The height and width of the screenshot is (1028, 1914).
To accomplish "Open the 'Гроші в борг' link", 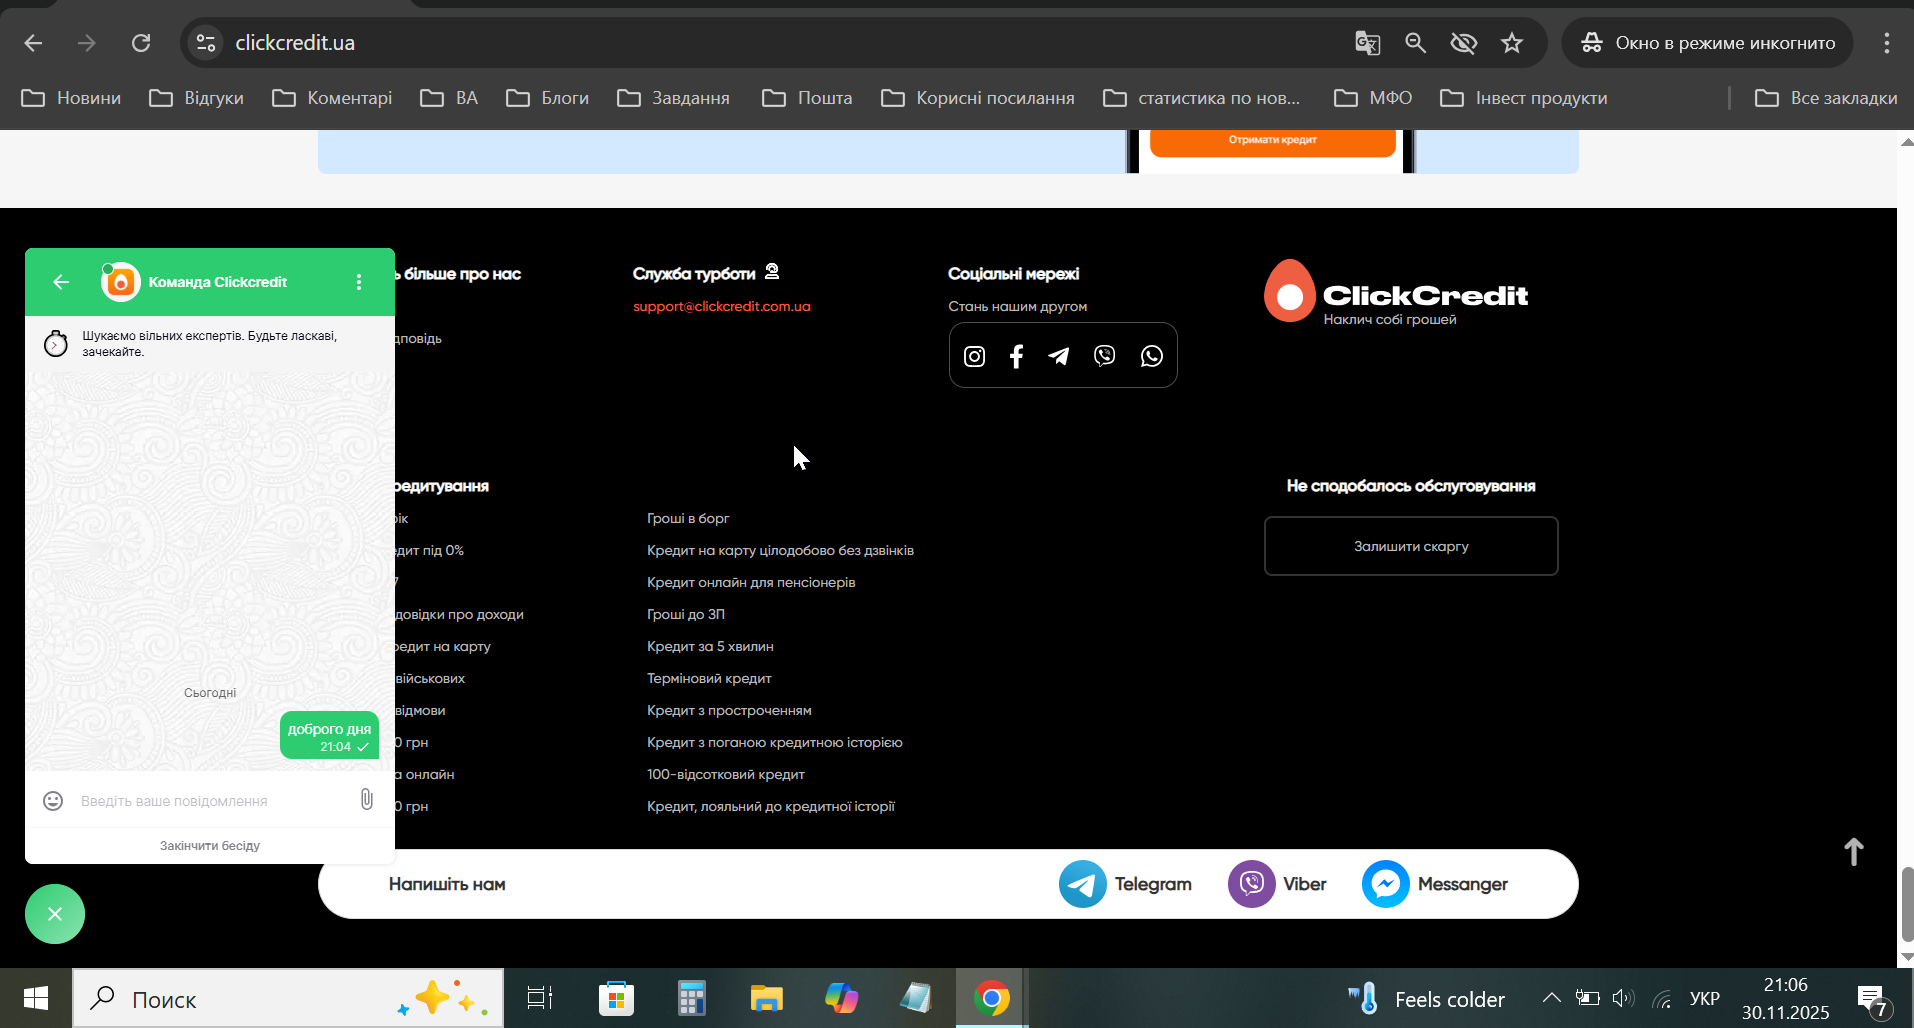I will pyautogui.click(x=688, y=518).
